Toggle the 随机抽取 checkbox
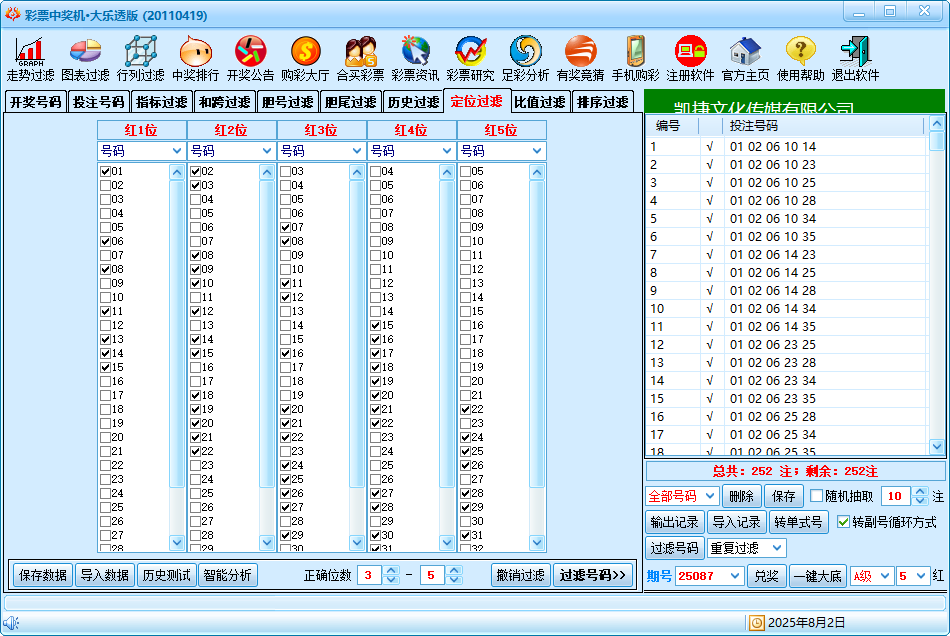The width and height of the screenshot is (950, 636). pyautogui.click(x=817, y=496)
